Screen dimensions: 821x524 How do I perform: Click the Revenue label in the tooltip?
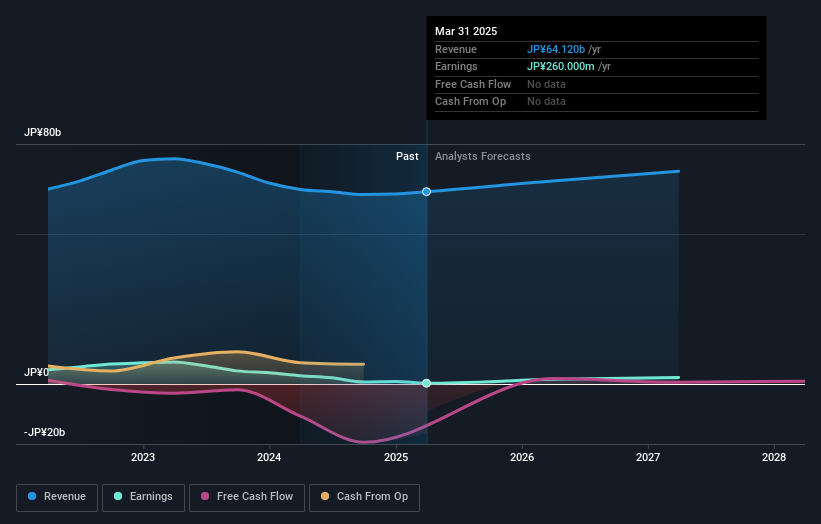click(x=456, y=49)
